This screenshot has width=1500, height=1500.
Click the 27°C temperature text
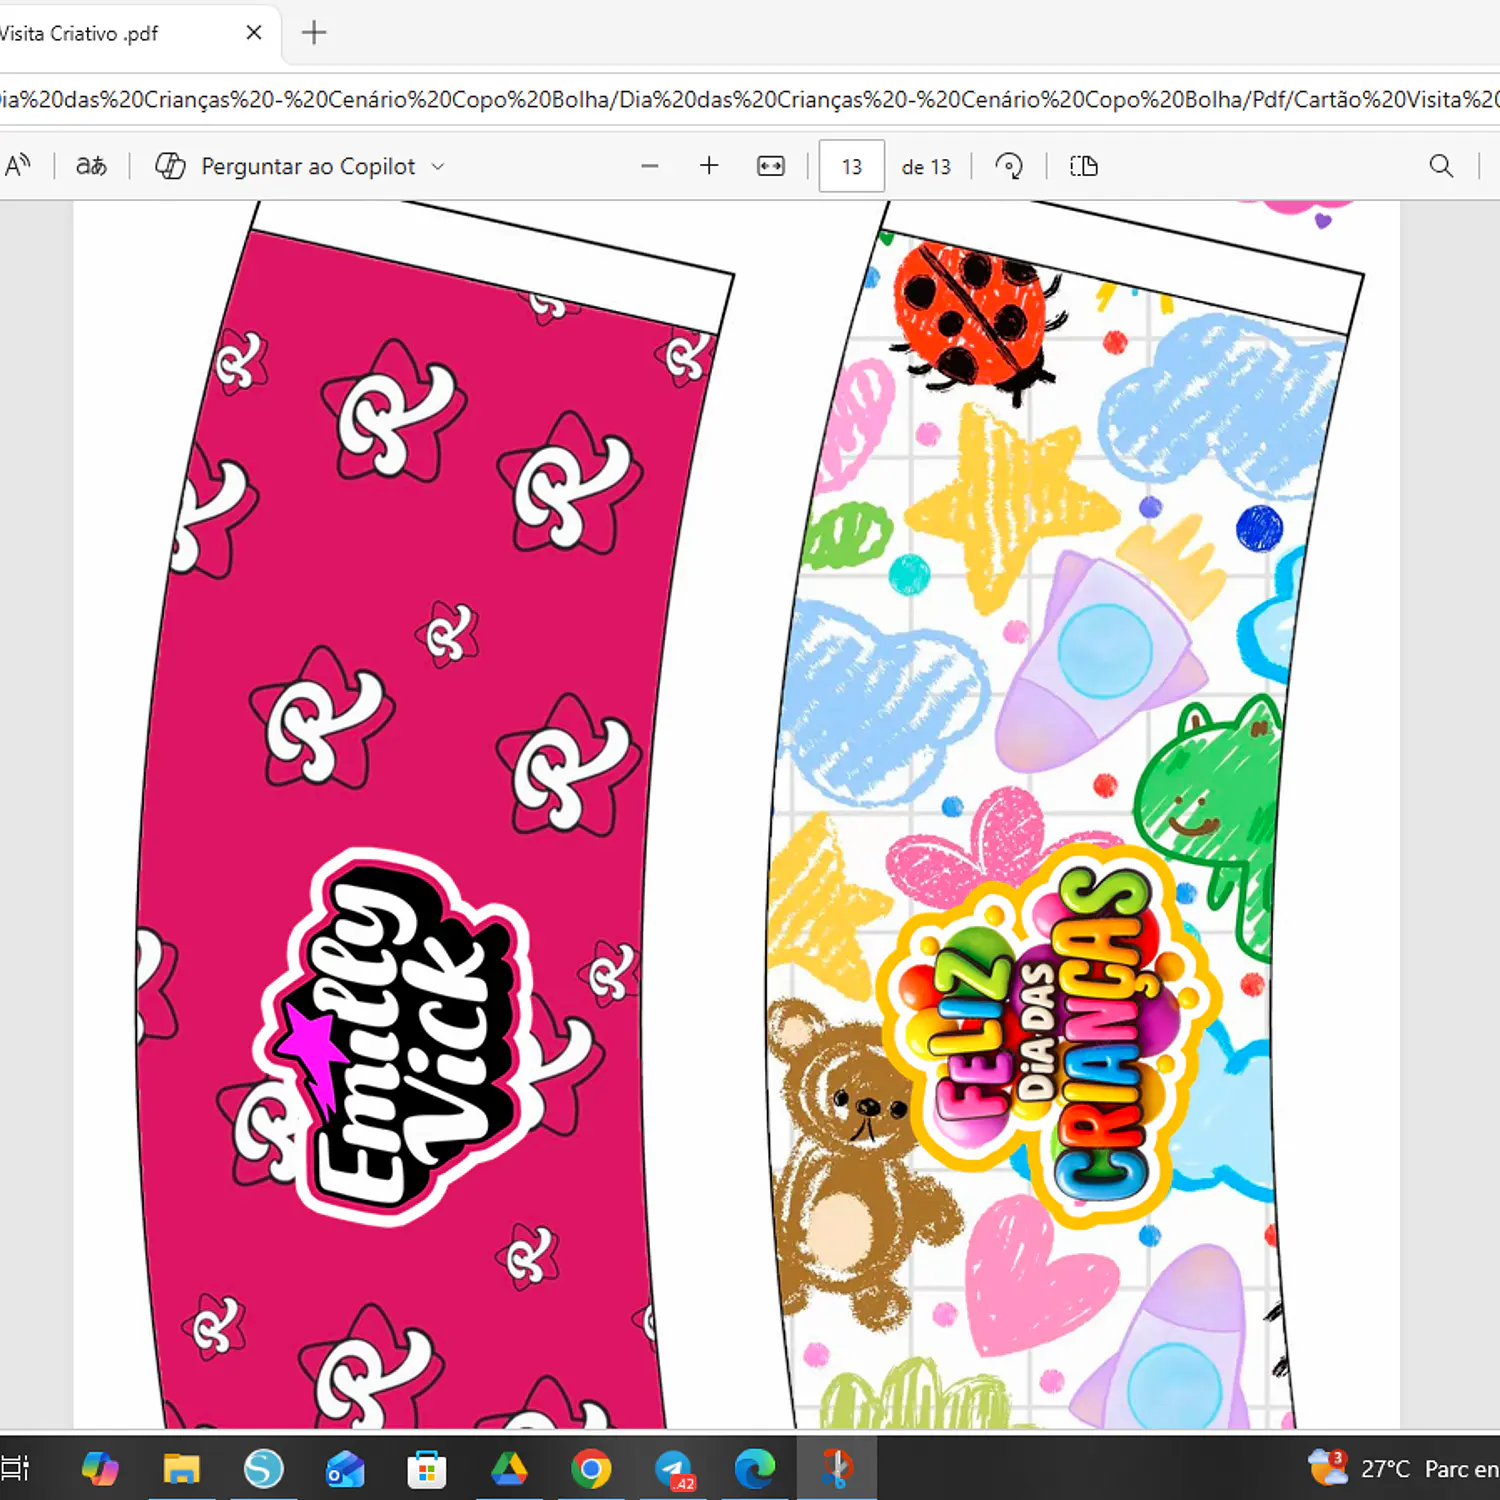[x=1385, y=1468]
